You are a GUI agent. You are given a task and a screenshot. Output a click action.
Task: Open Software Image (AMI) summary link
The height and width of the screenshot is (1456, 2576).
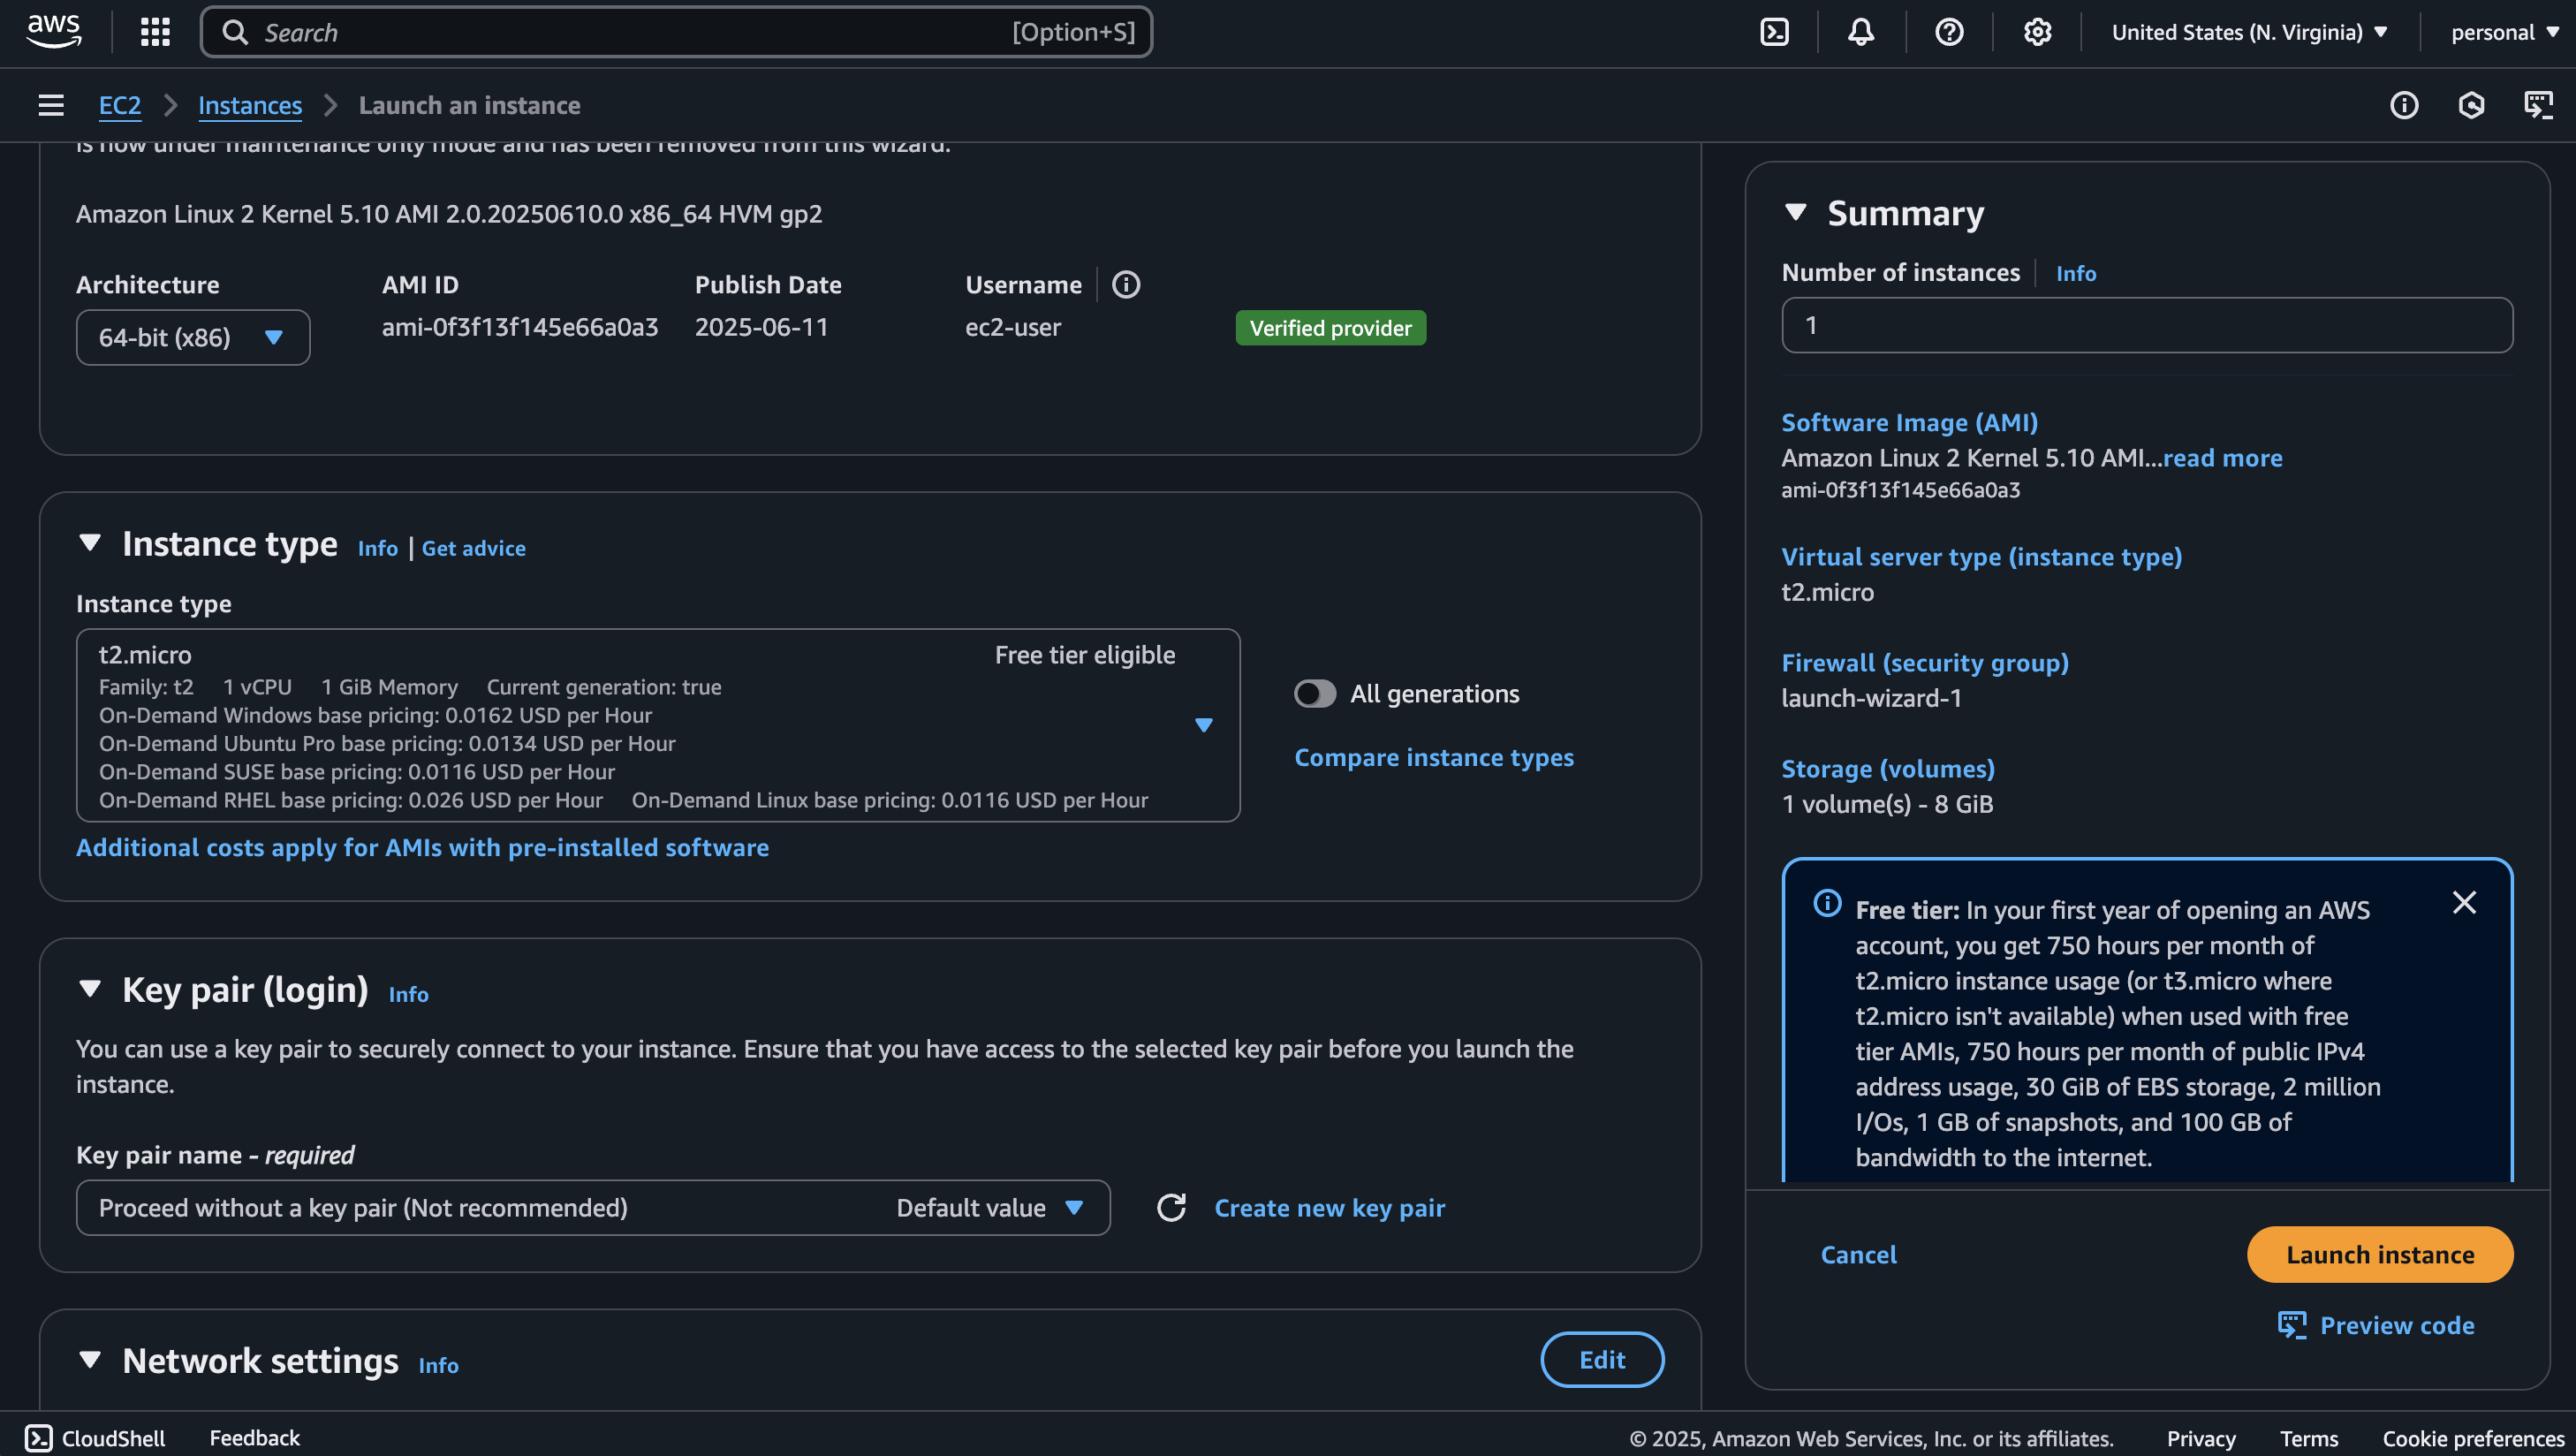coord(1909,422)
